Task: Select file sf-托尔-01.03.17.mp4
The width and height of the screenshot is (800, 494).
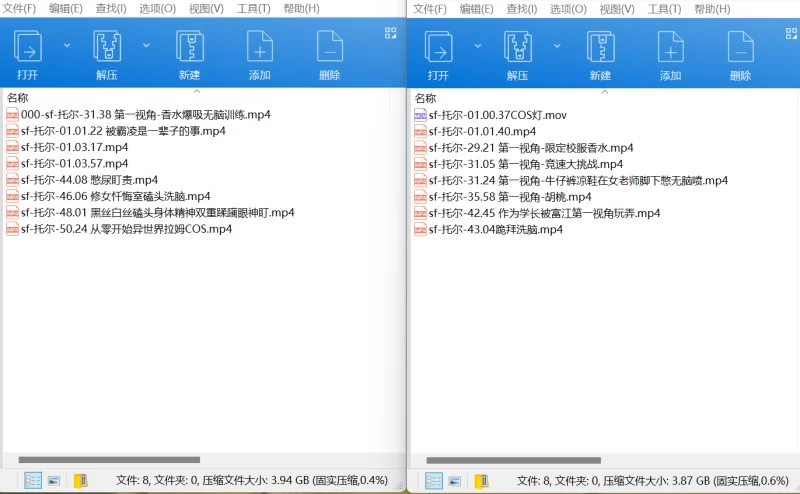Action: [x=67, y=147]
